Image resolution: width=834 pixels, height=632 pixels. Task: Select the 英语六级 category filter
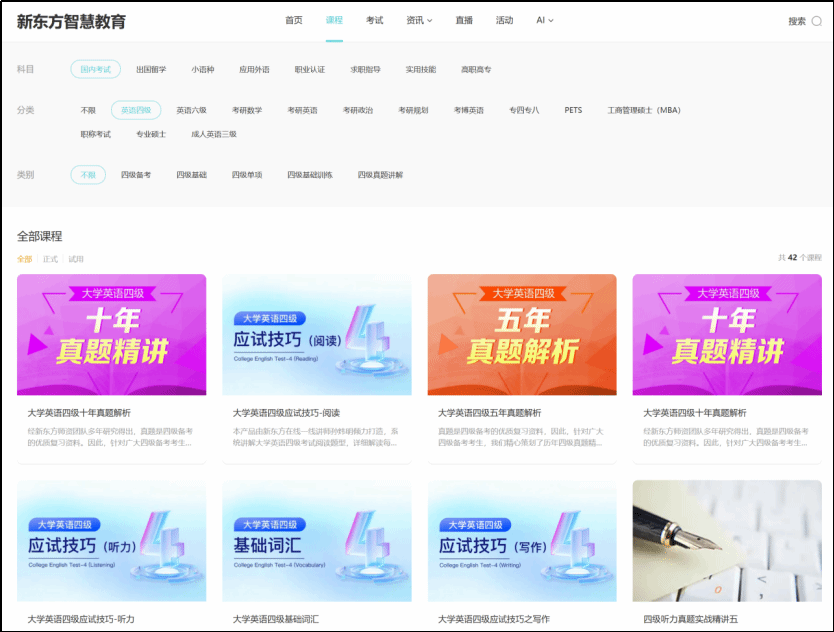pos(191,110)
